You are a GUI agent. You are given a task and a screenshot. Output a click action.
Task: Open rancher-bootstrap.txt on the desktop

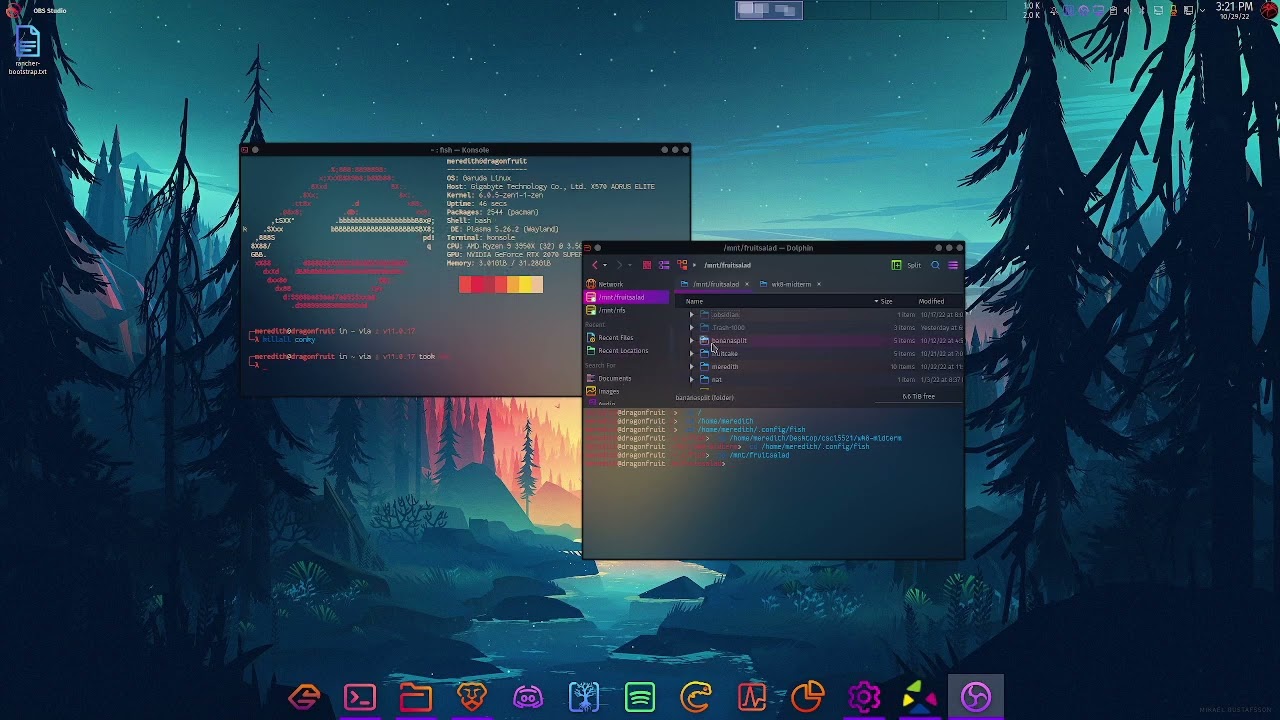[27, 50]
